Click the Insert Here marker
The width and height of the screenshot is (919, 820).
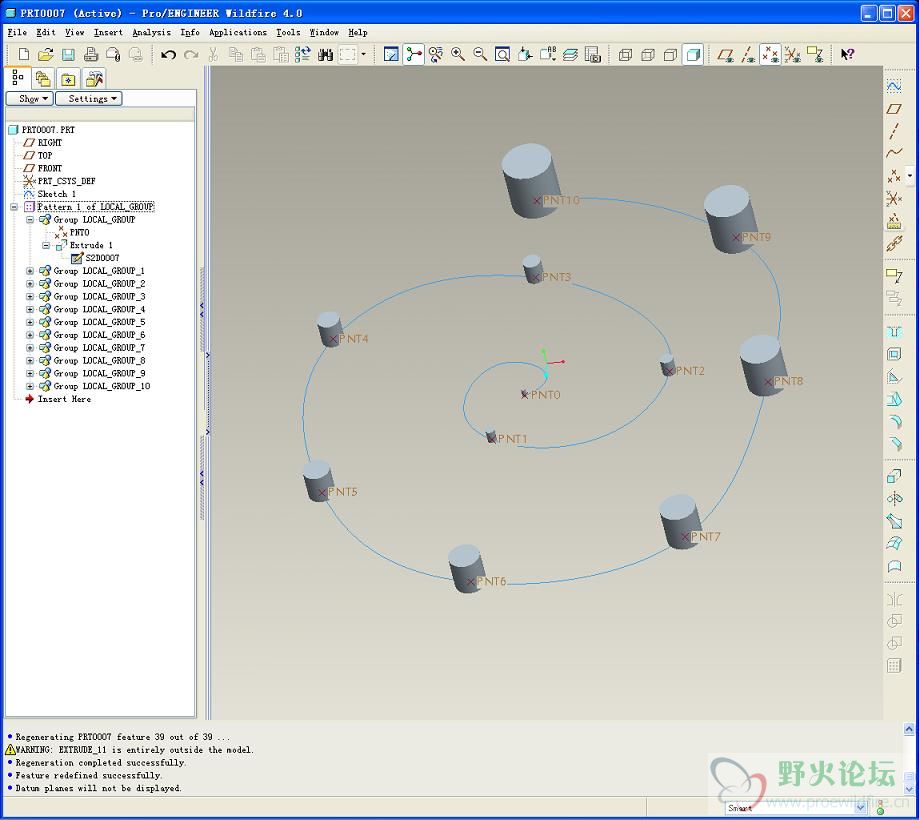tap(64, 399)
